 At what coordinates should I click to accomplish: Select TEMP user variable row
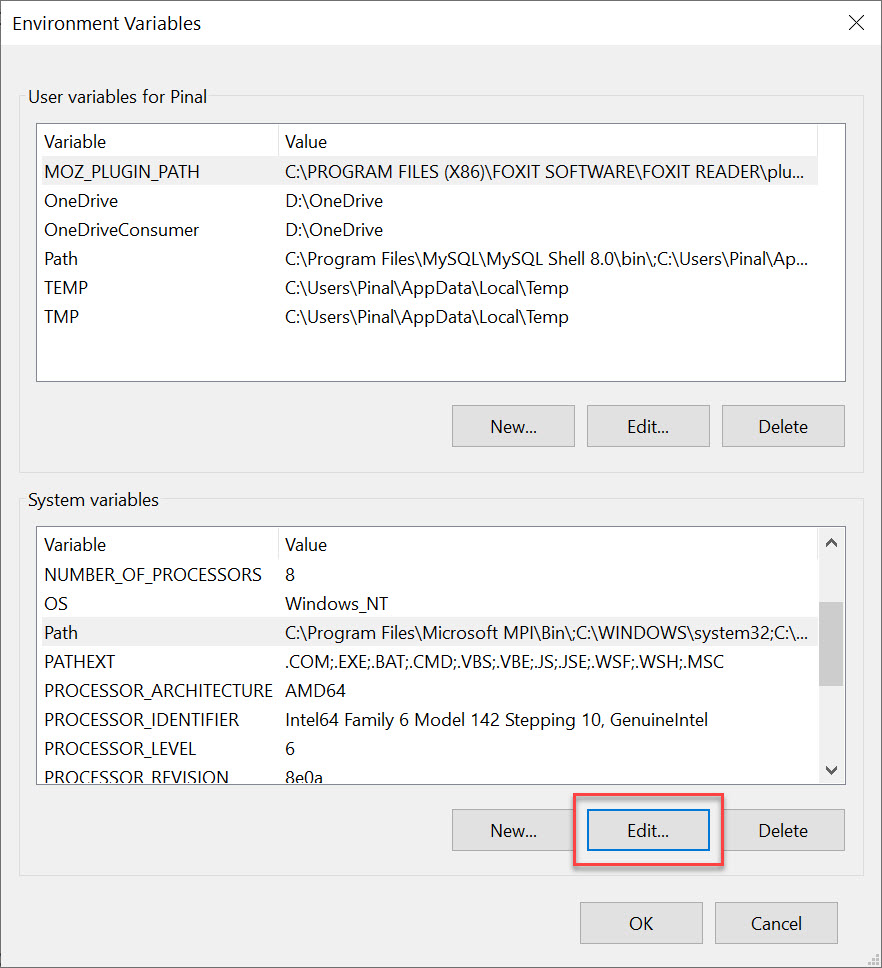430,288
